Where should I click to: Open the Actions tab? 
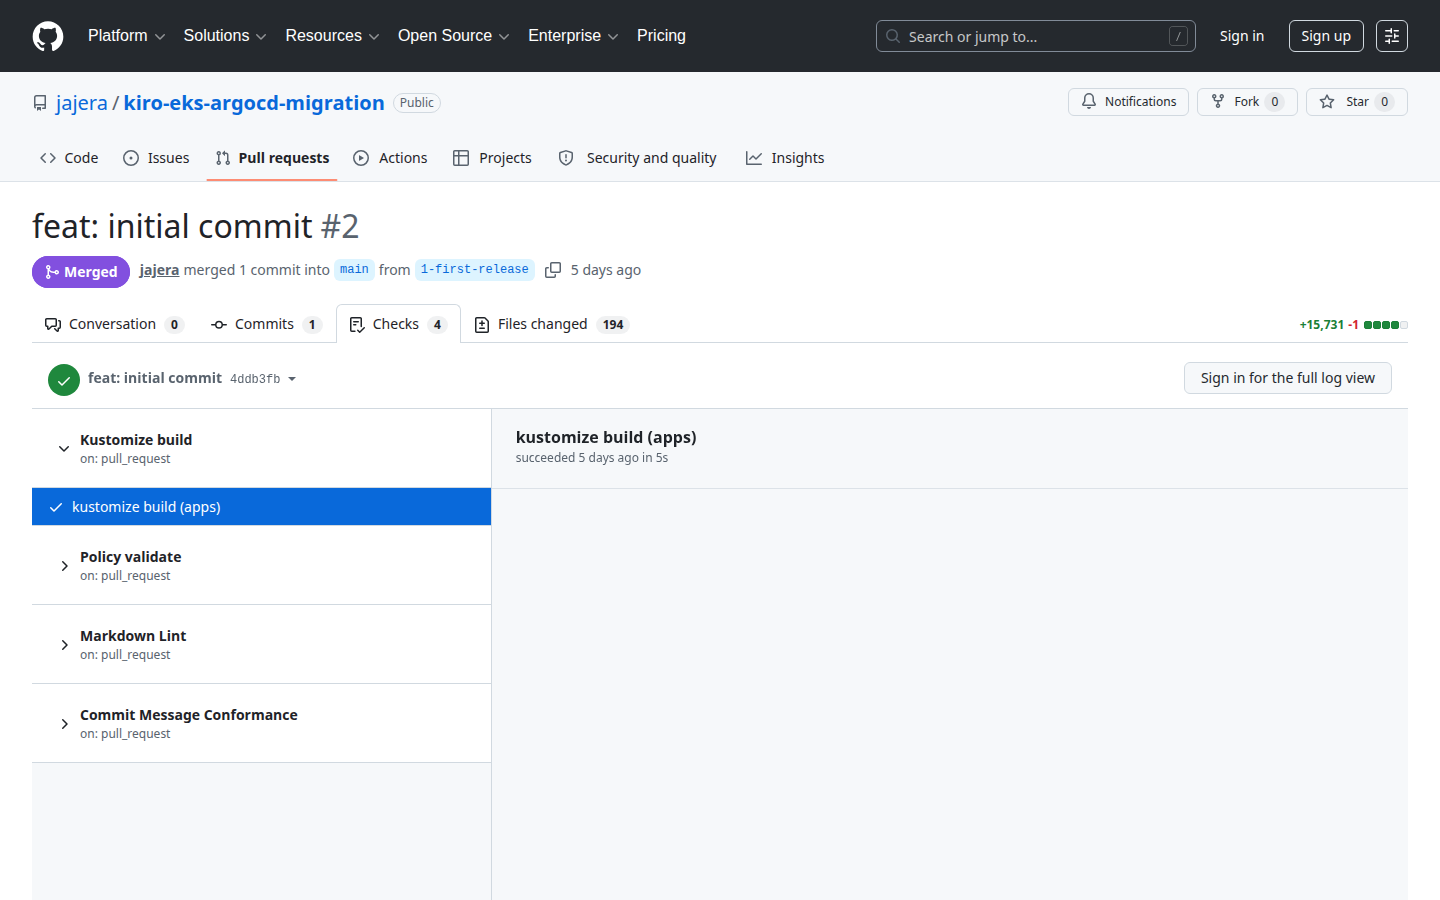[390, 158]
